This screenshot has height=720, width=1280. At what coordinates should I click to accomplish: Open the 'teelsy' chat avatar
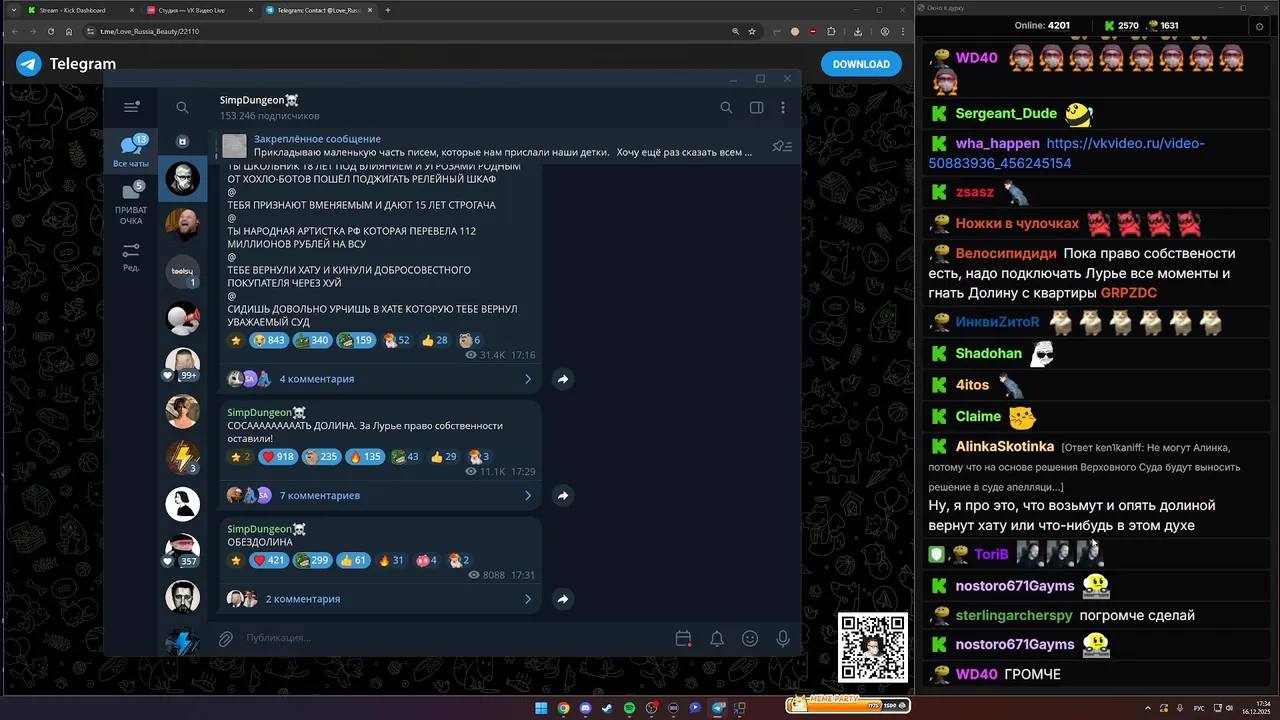pos(183,271)
